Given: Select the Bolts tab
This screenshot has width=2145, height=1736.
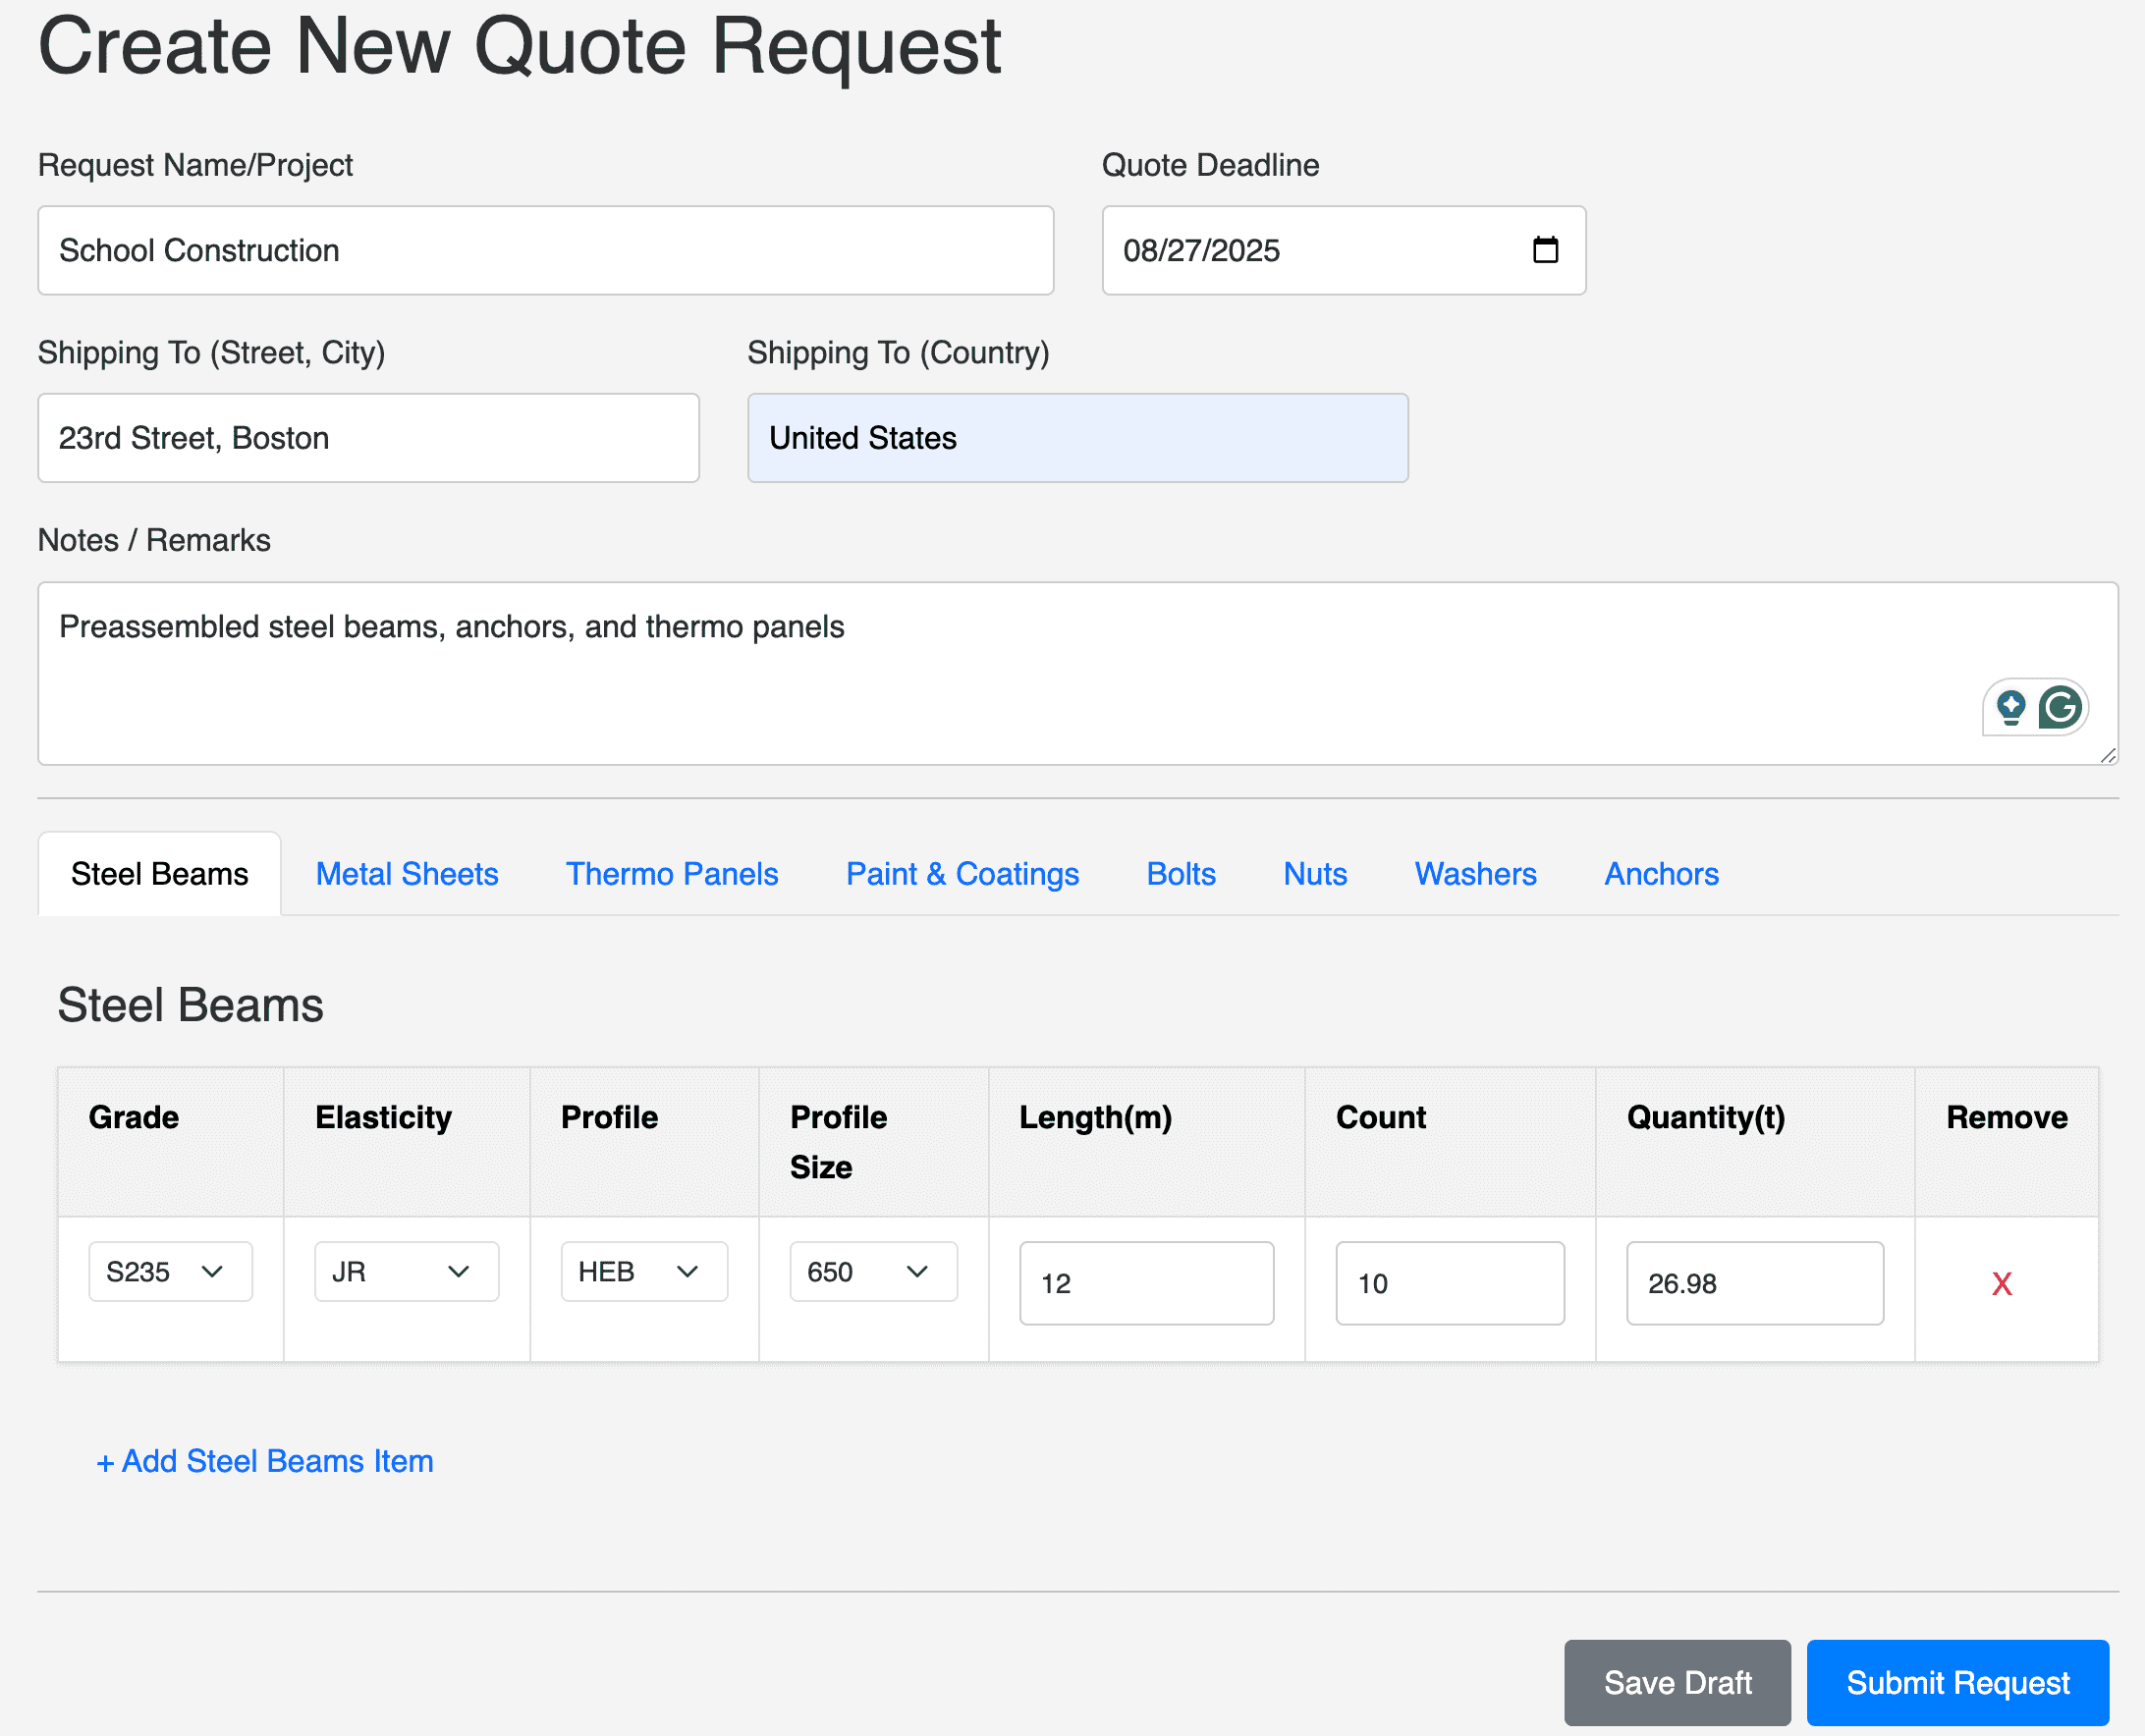Looking at the screenshot, I should [x=1180, y=873].
